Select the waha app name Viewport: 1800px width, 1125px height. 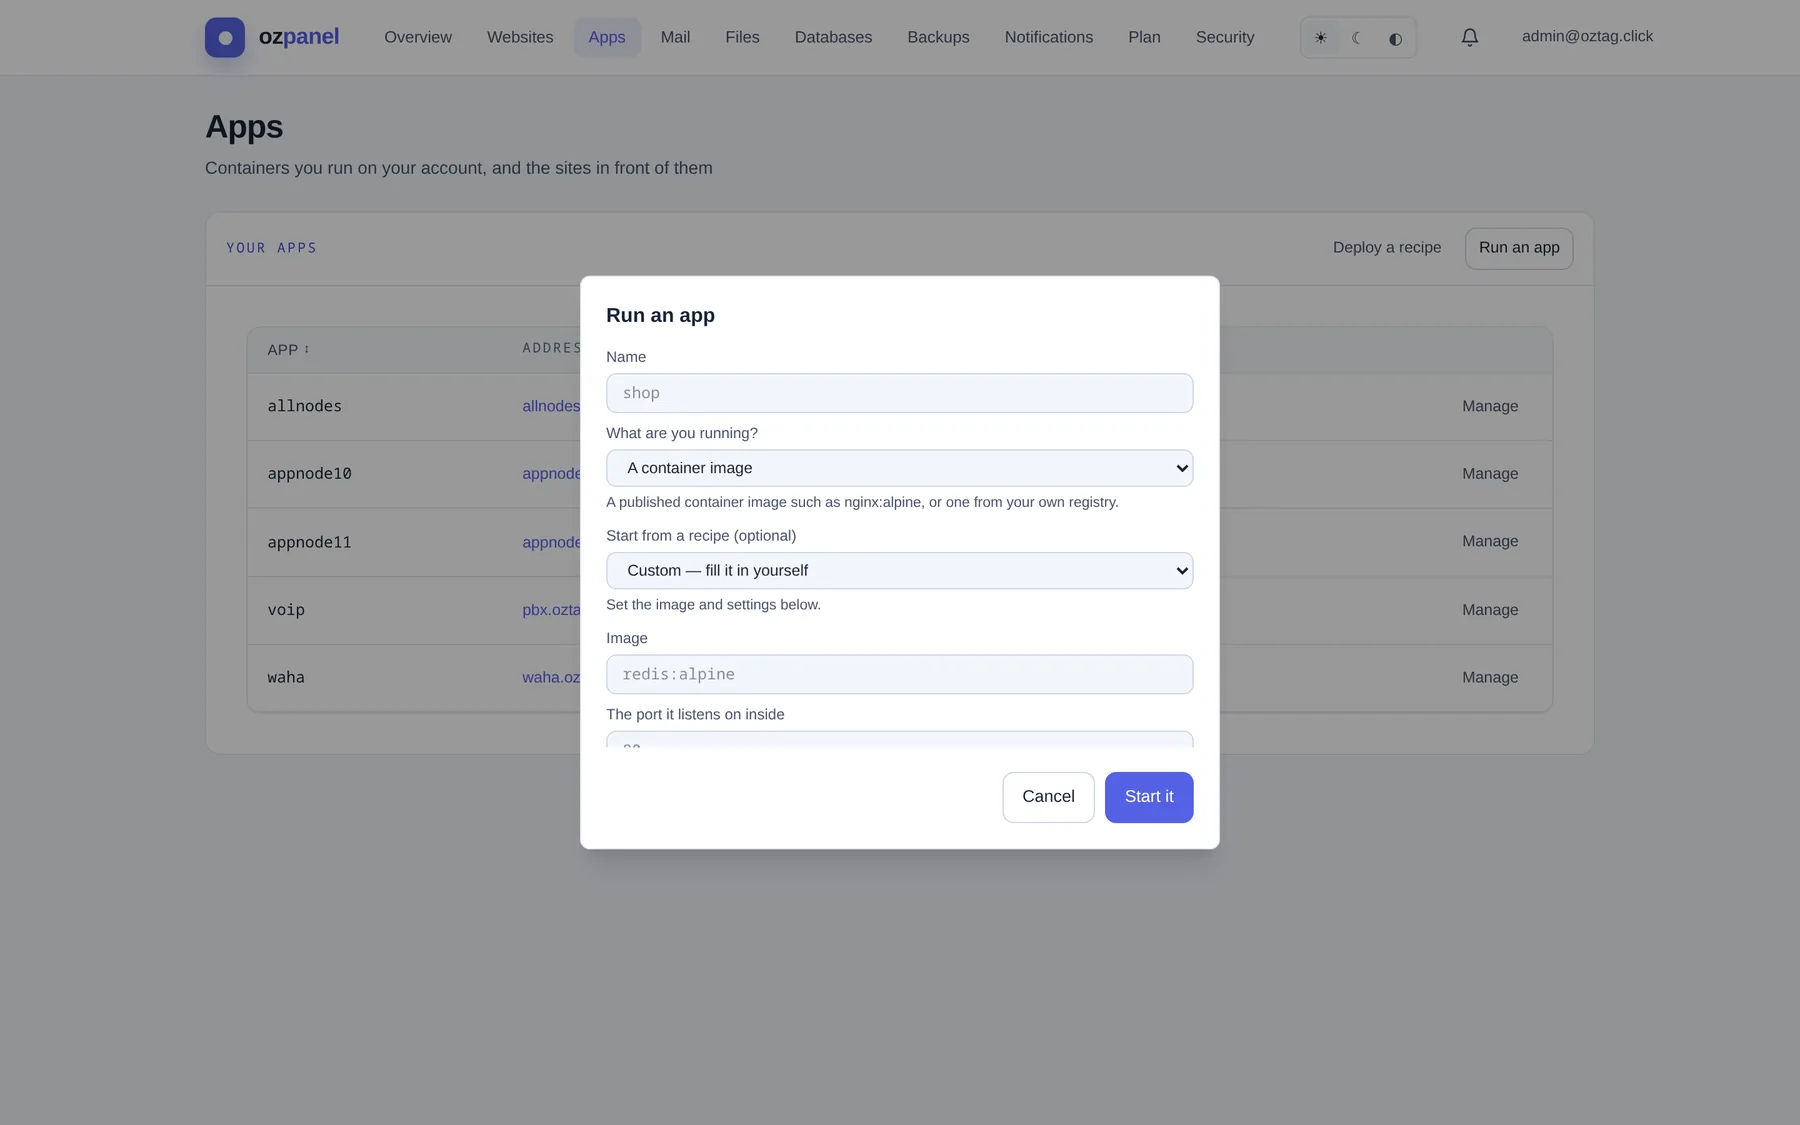(x=286, y=678)
